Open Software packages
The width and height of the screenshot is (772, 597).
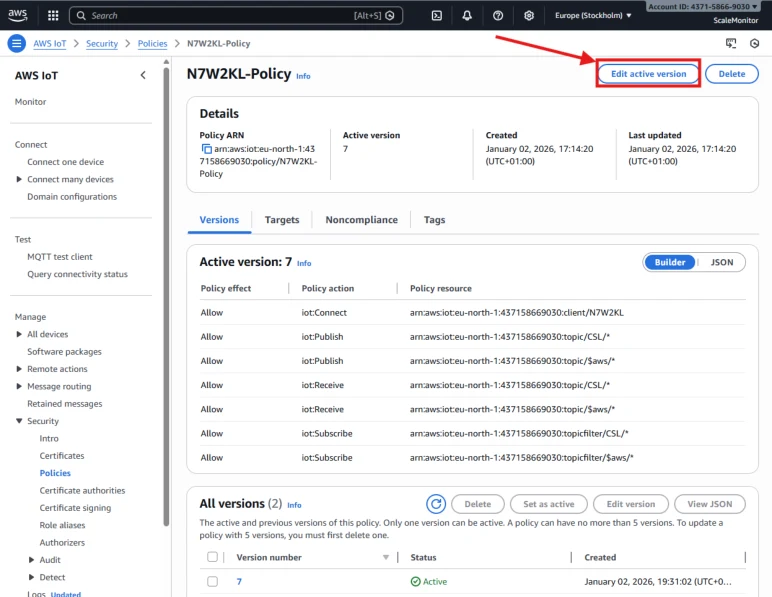click(64, 351)
